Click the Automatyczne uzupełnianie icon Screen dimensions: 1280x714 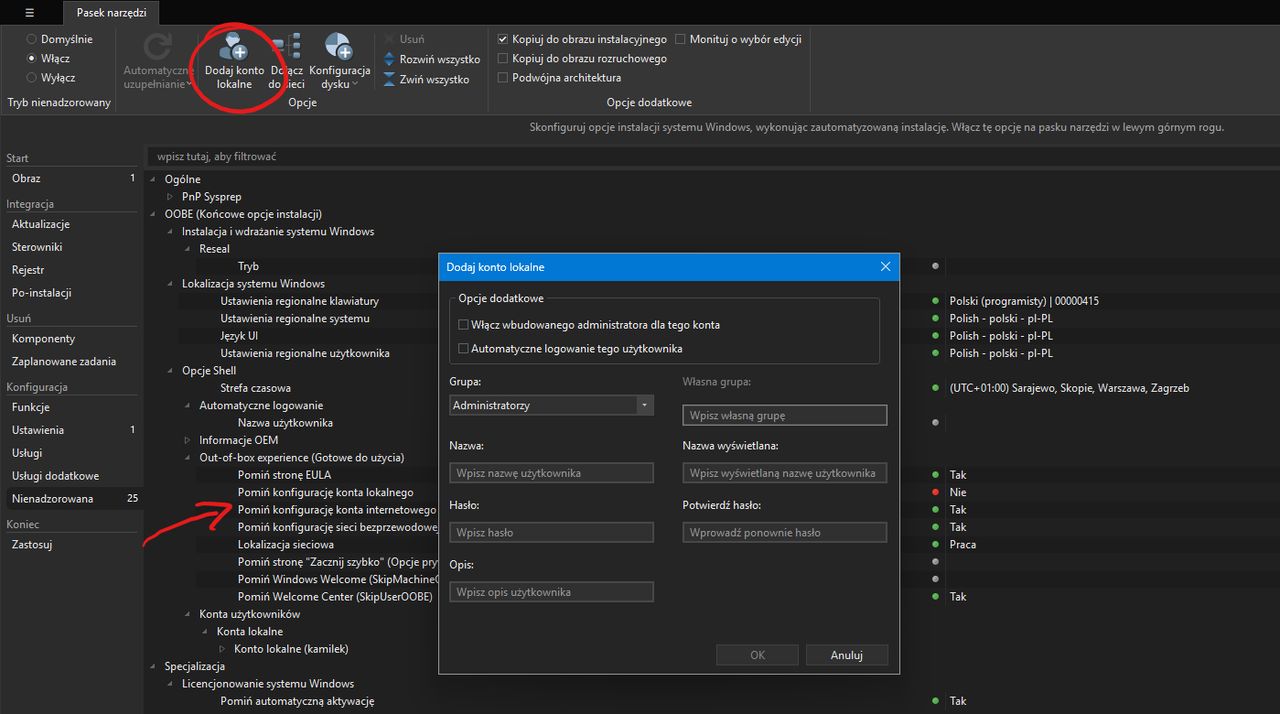158,48
